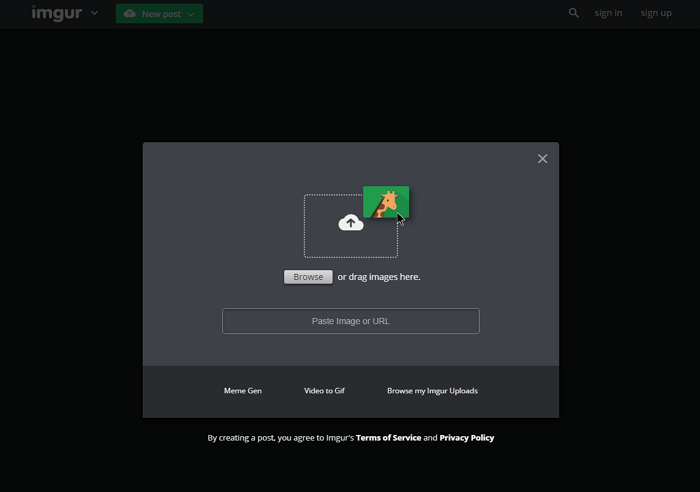Open the New post dropdown chevron
This screenshot has height=492, width=700.
click(191, 14)
